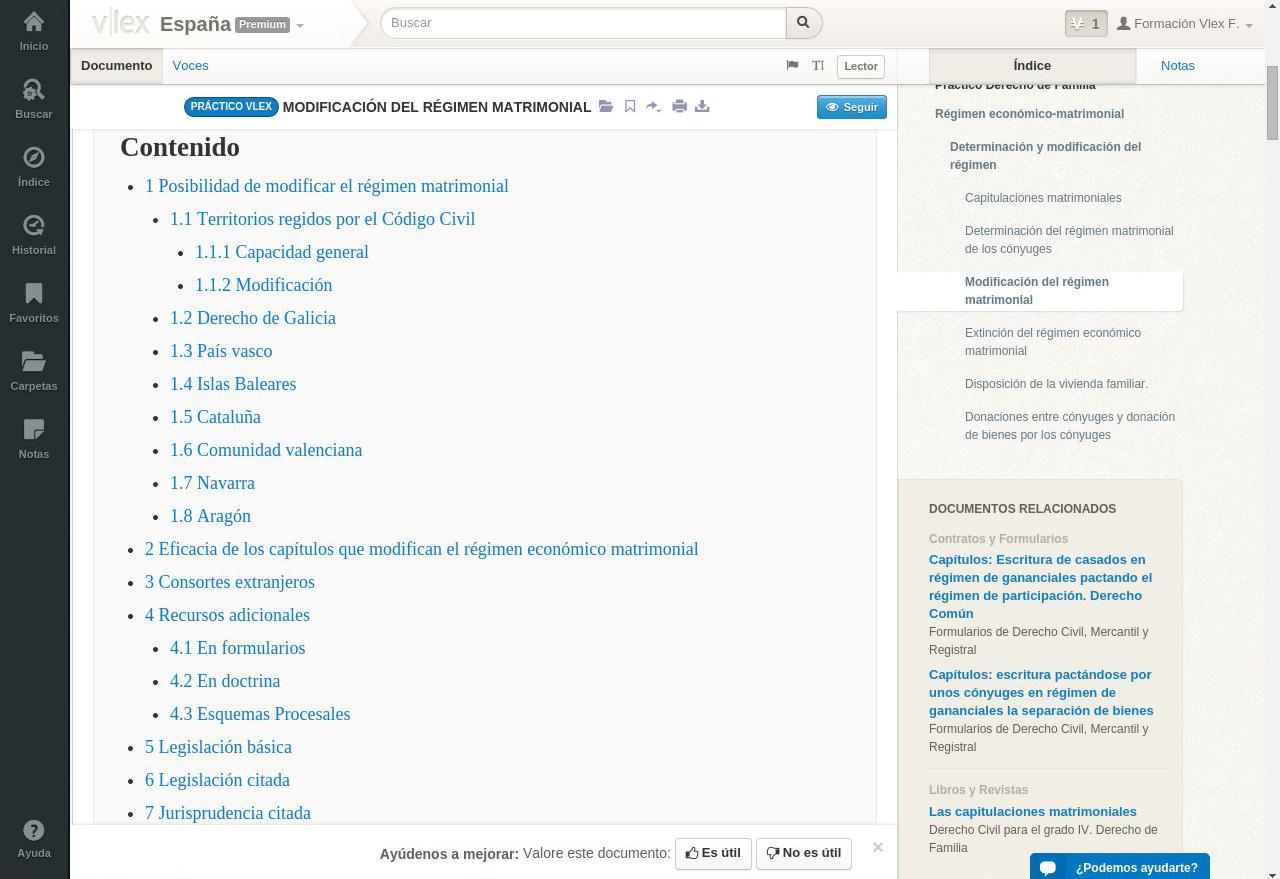The image size is (1280, 879).
Task: Bookmark the document with the bookmark icon
Action: (630, 106)
